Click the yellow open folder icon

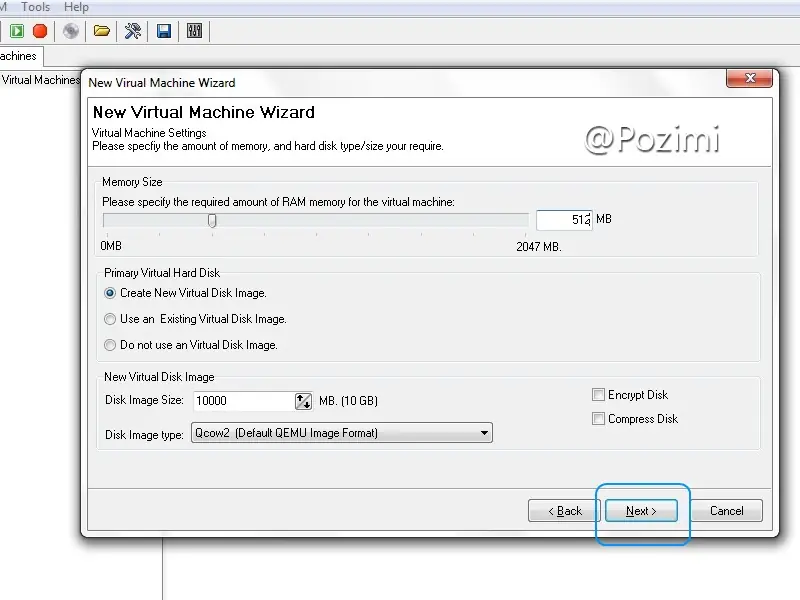[102, 31]
